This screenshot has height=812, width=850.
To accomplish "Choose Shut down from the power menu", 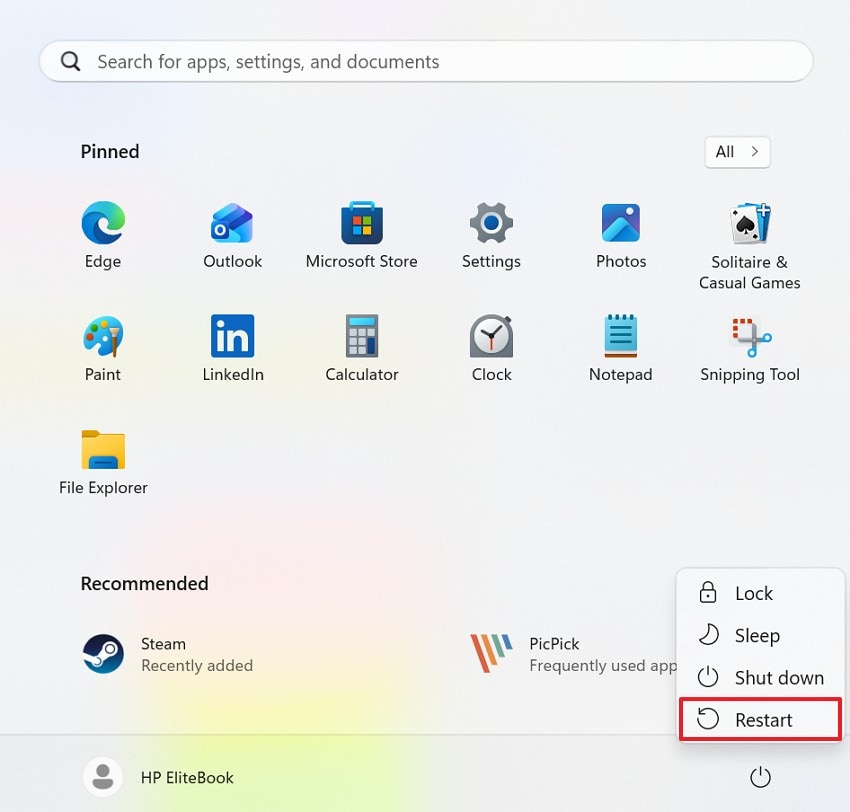I will click(x=762, y=677).
